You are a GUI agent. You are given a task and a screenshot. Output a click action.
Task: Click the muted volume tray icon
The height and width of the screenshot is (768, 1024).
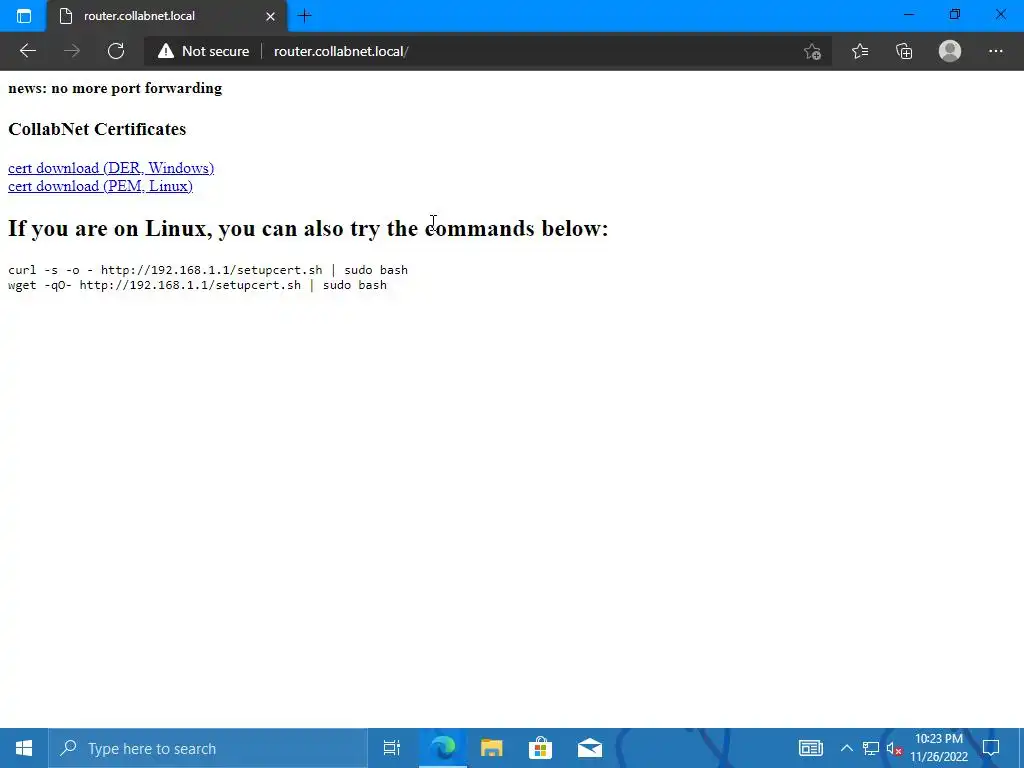point(894,748)
